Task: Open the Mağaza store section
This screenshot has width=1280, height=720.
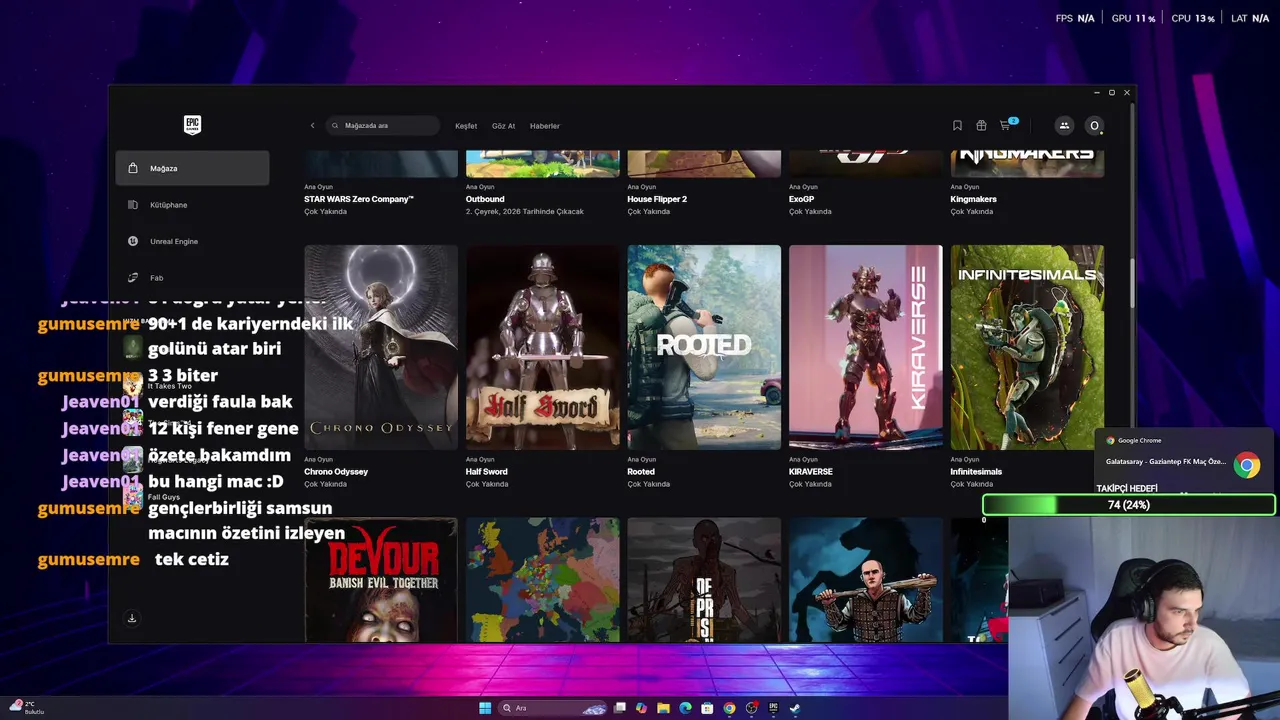Action: [x=192, y=168]
